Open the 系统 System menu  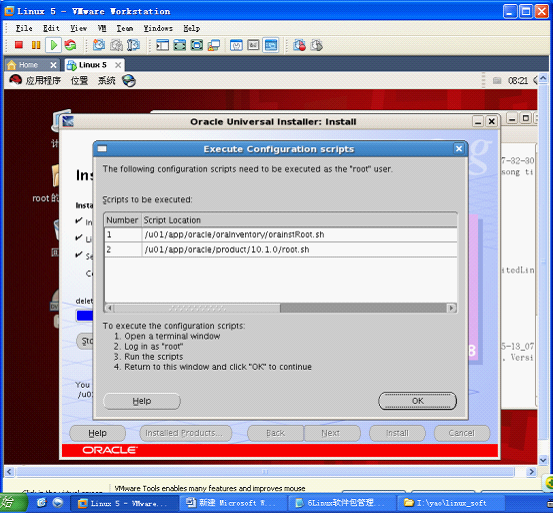(x=106, y=81)
